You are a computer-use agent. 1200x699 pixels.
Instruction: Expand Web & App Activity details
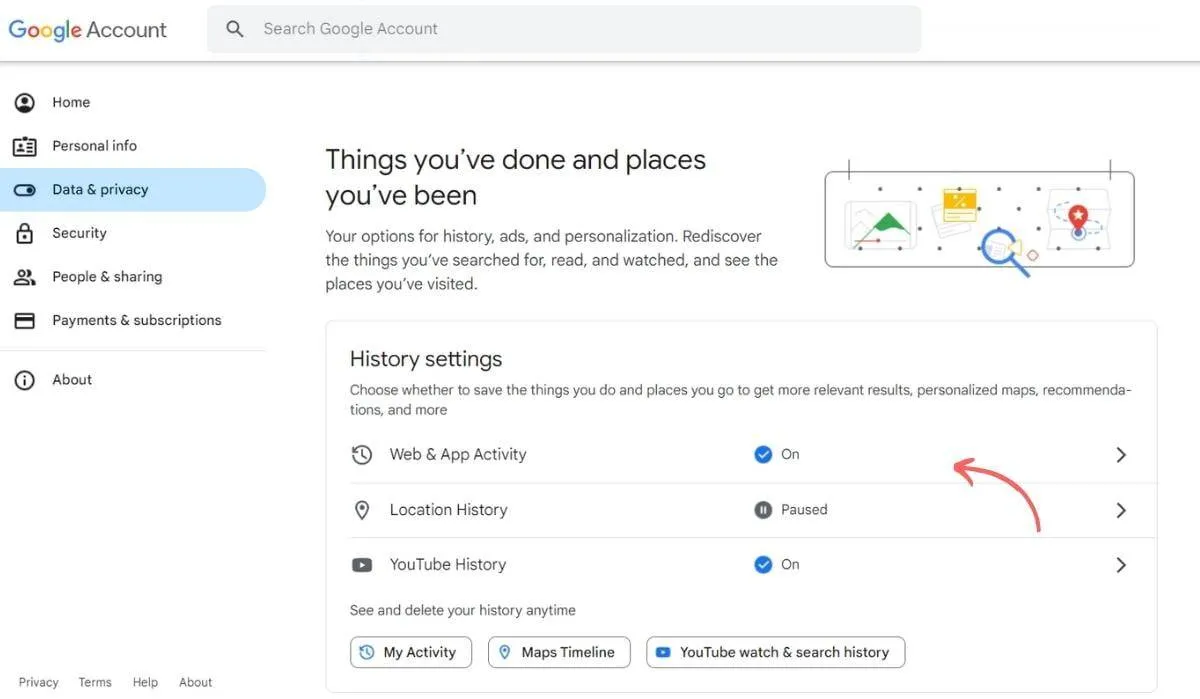1121,454
